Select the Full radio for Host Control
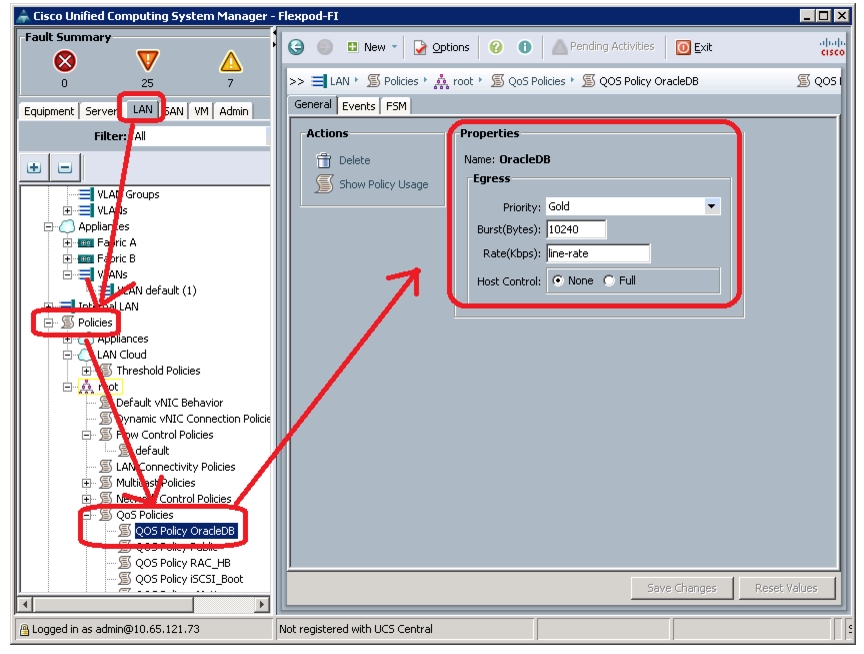Viewport: 864px width, 654px height. (x=609, y=281)
